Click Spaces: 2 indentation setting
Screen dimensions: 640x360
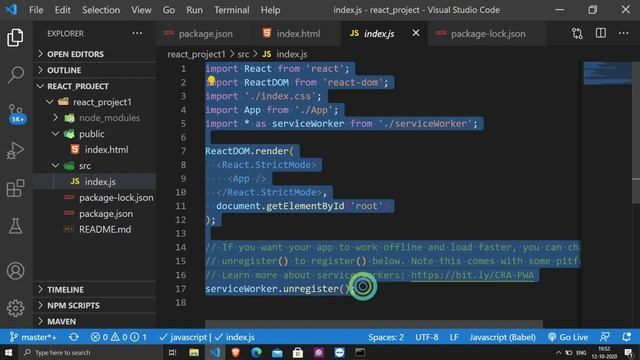tap(386, 337)
